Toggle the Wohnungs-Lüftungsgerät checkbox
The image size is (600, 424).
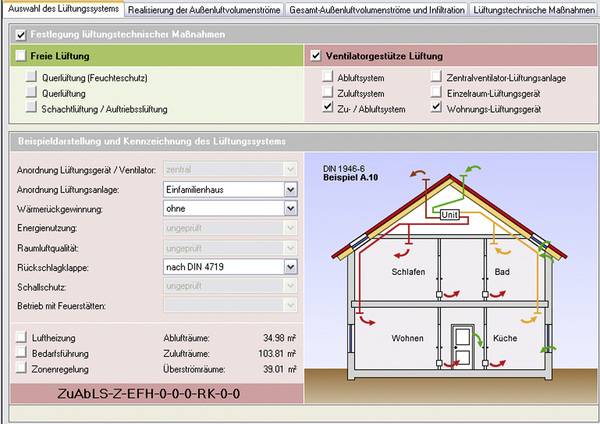[x=439, y=107]
